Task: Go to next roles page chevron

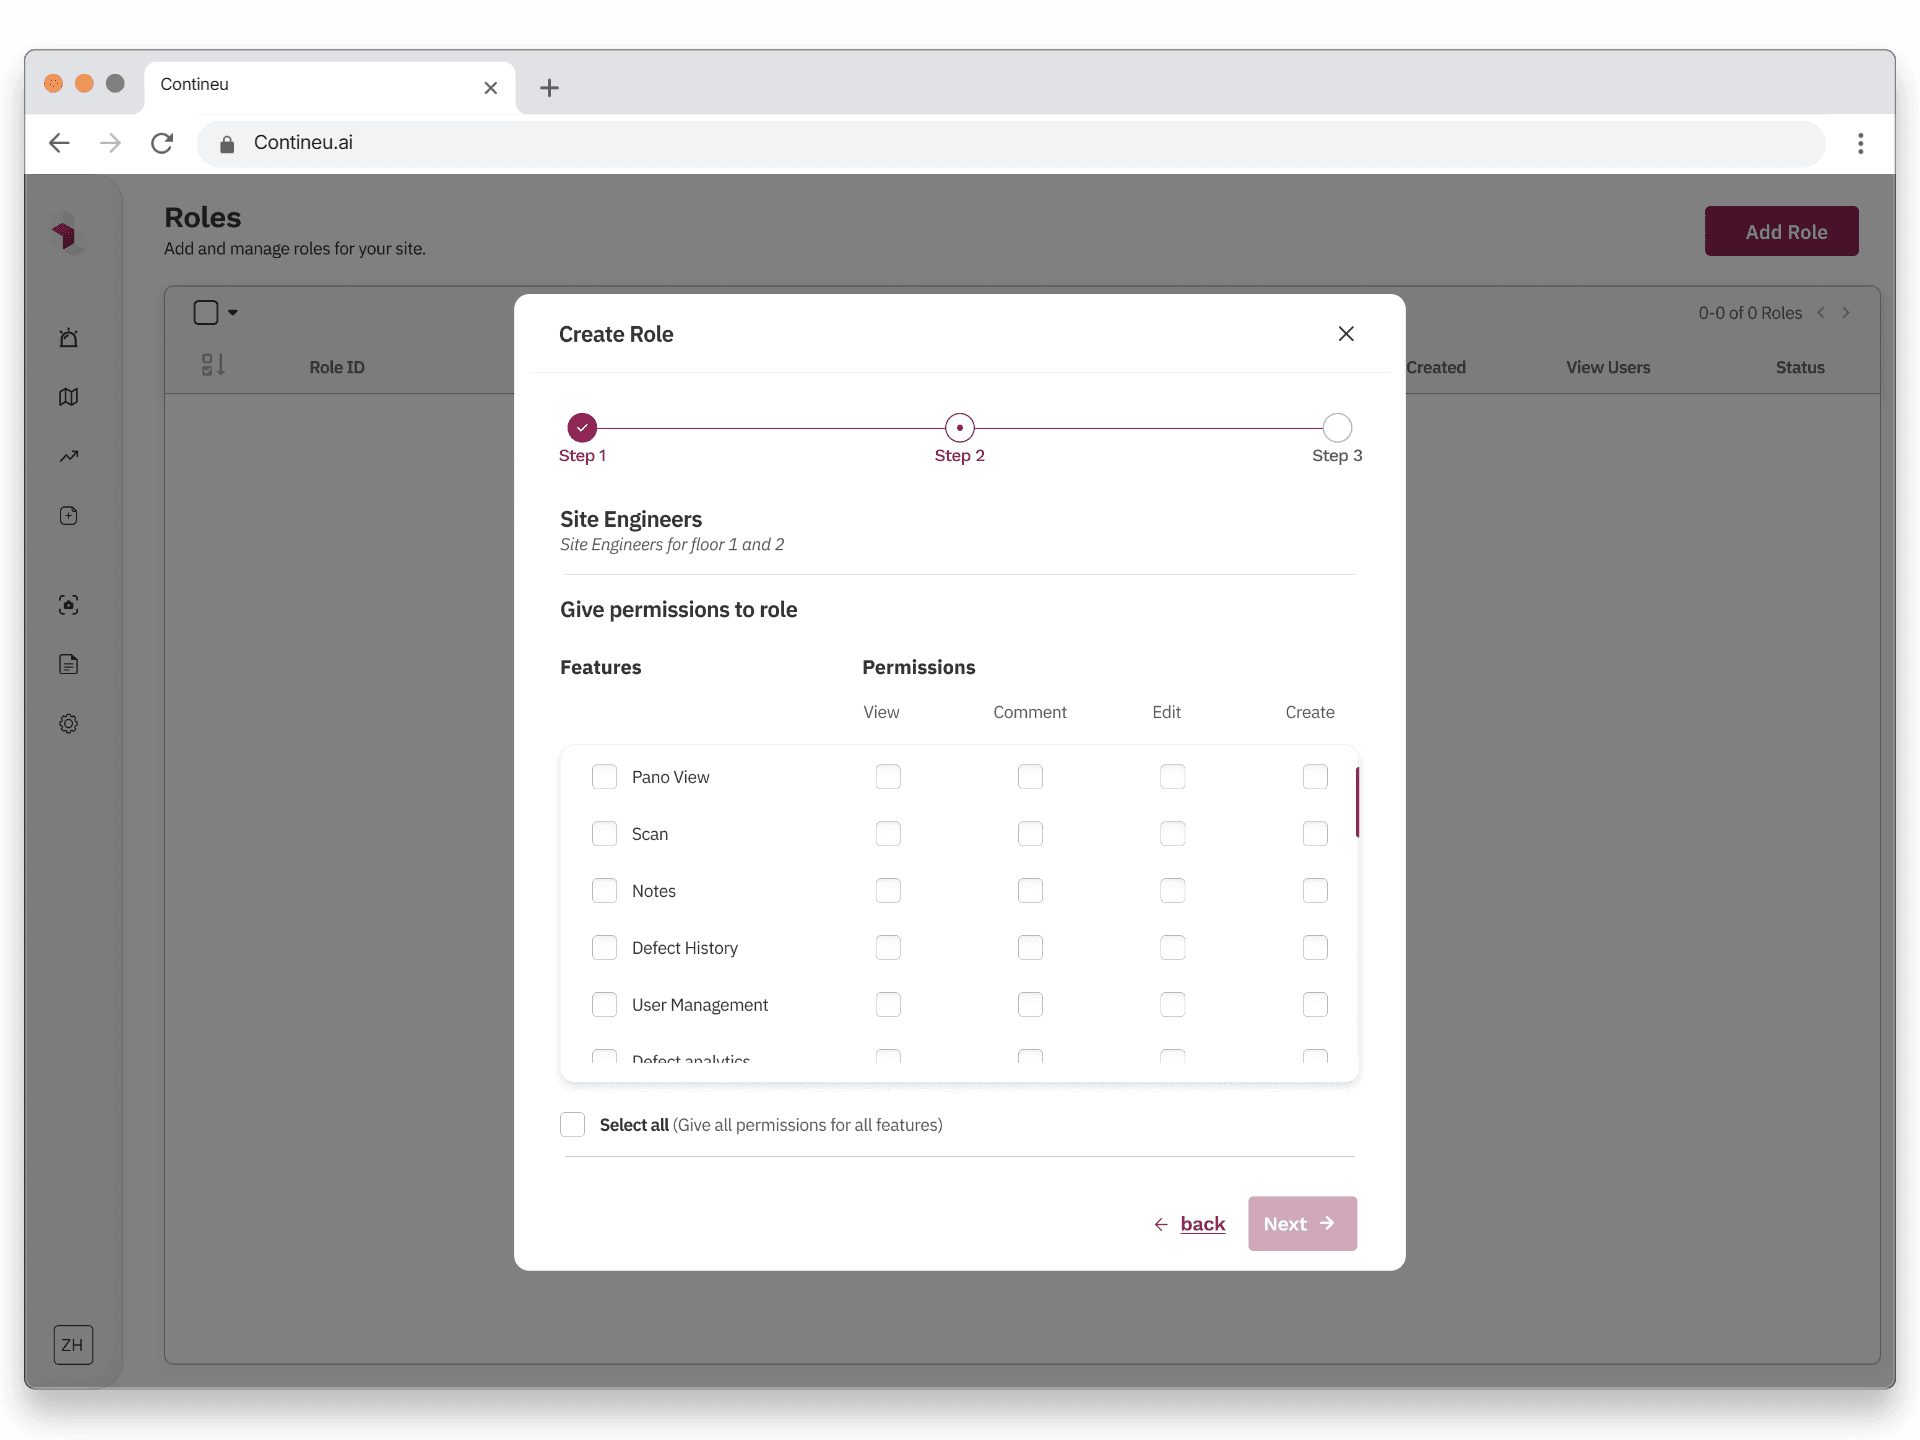Action: pyautogui.click(x=1846, y=313)
